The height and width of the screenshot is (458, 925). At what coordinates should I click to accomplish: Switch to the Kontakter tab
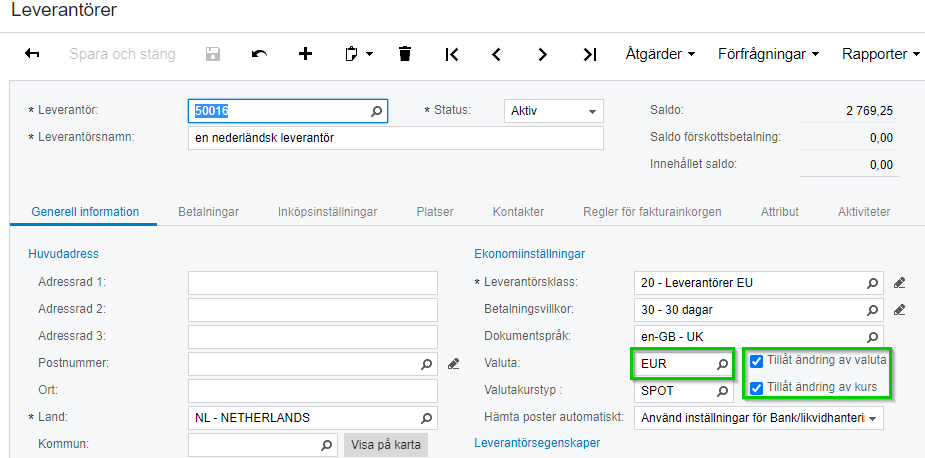[x=519, y=211]
